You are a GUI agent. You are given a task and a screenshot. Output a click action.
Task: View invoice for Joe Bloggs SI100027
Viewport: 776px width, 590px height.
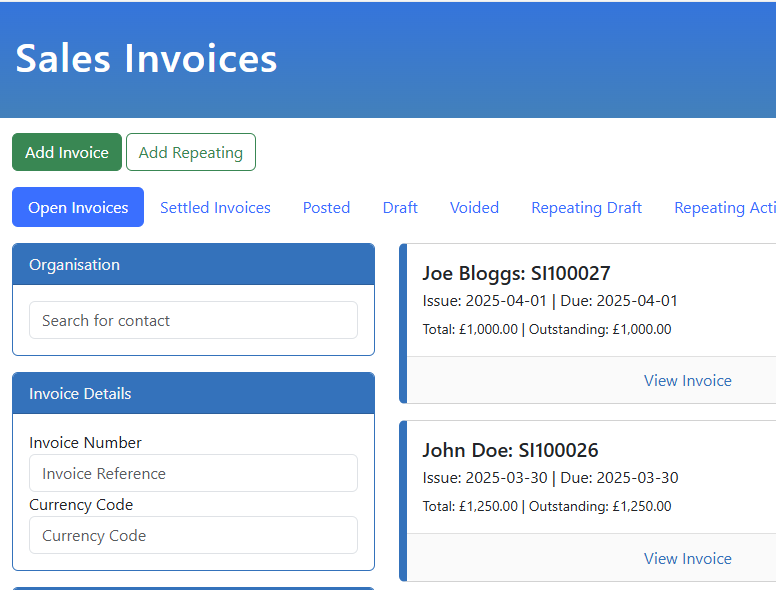tap(687, 380)
